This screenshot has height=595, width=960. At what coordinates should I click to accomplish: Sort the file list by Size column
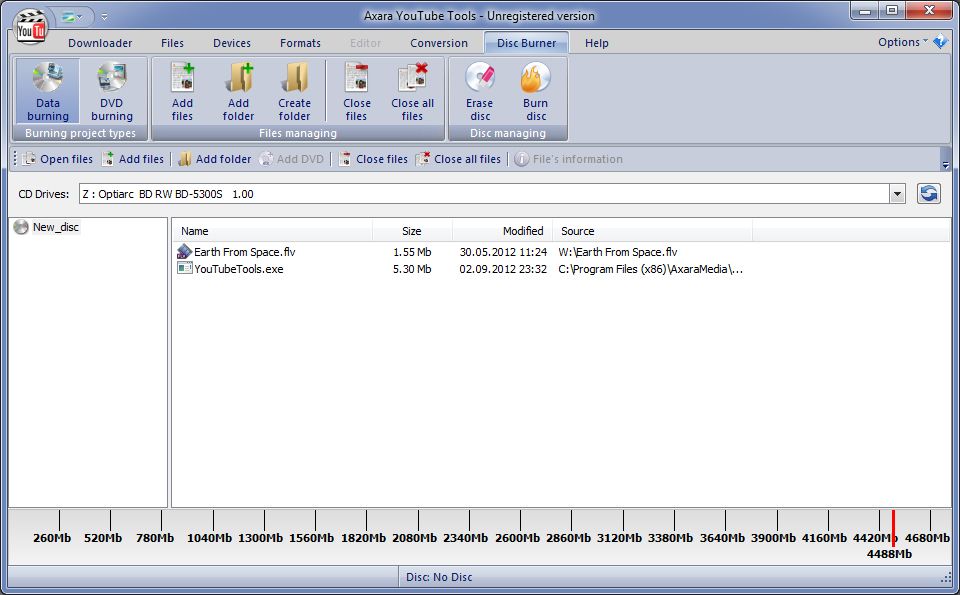coord(413,231)
